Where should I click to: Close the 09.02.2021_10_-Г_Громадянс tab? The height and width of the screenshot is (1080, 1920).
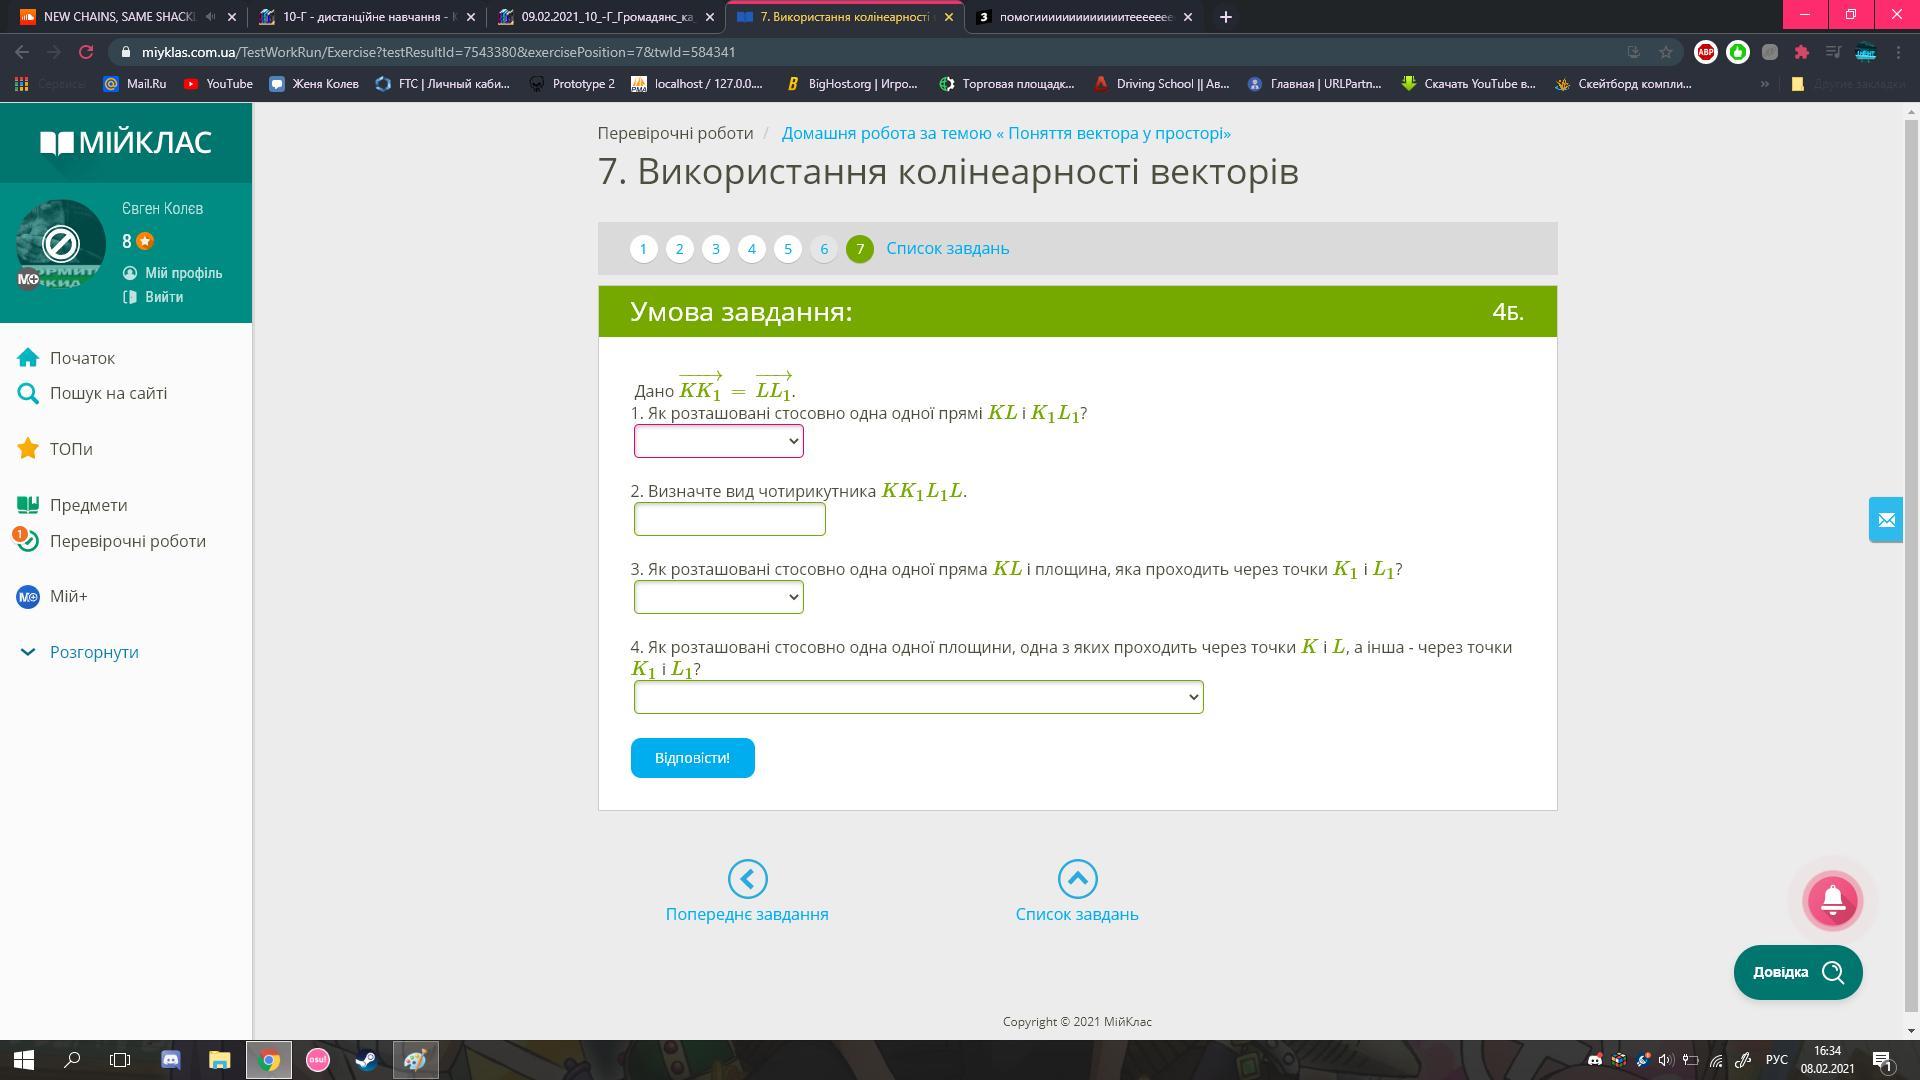(x=710, y=17)
